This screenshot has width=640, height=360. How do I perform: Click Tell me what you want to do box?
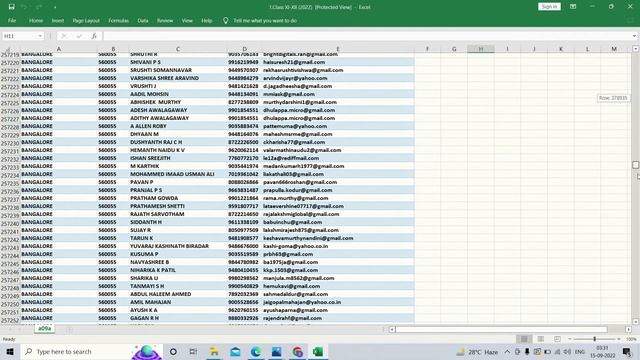[x=265, y=20]
